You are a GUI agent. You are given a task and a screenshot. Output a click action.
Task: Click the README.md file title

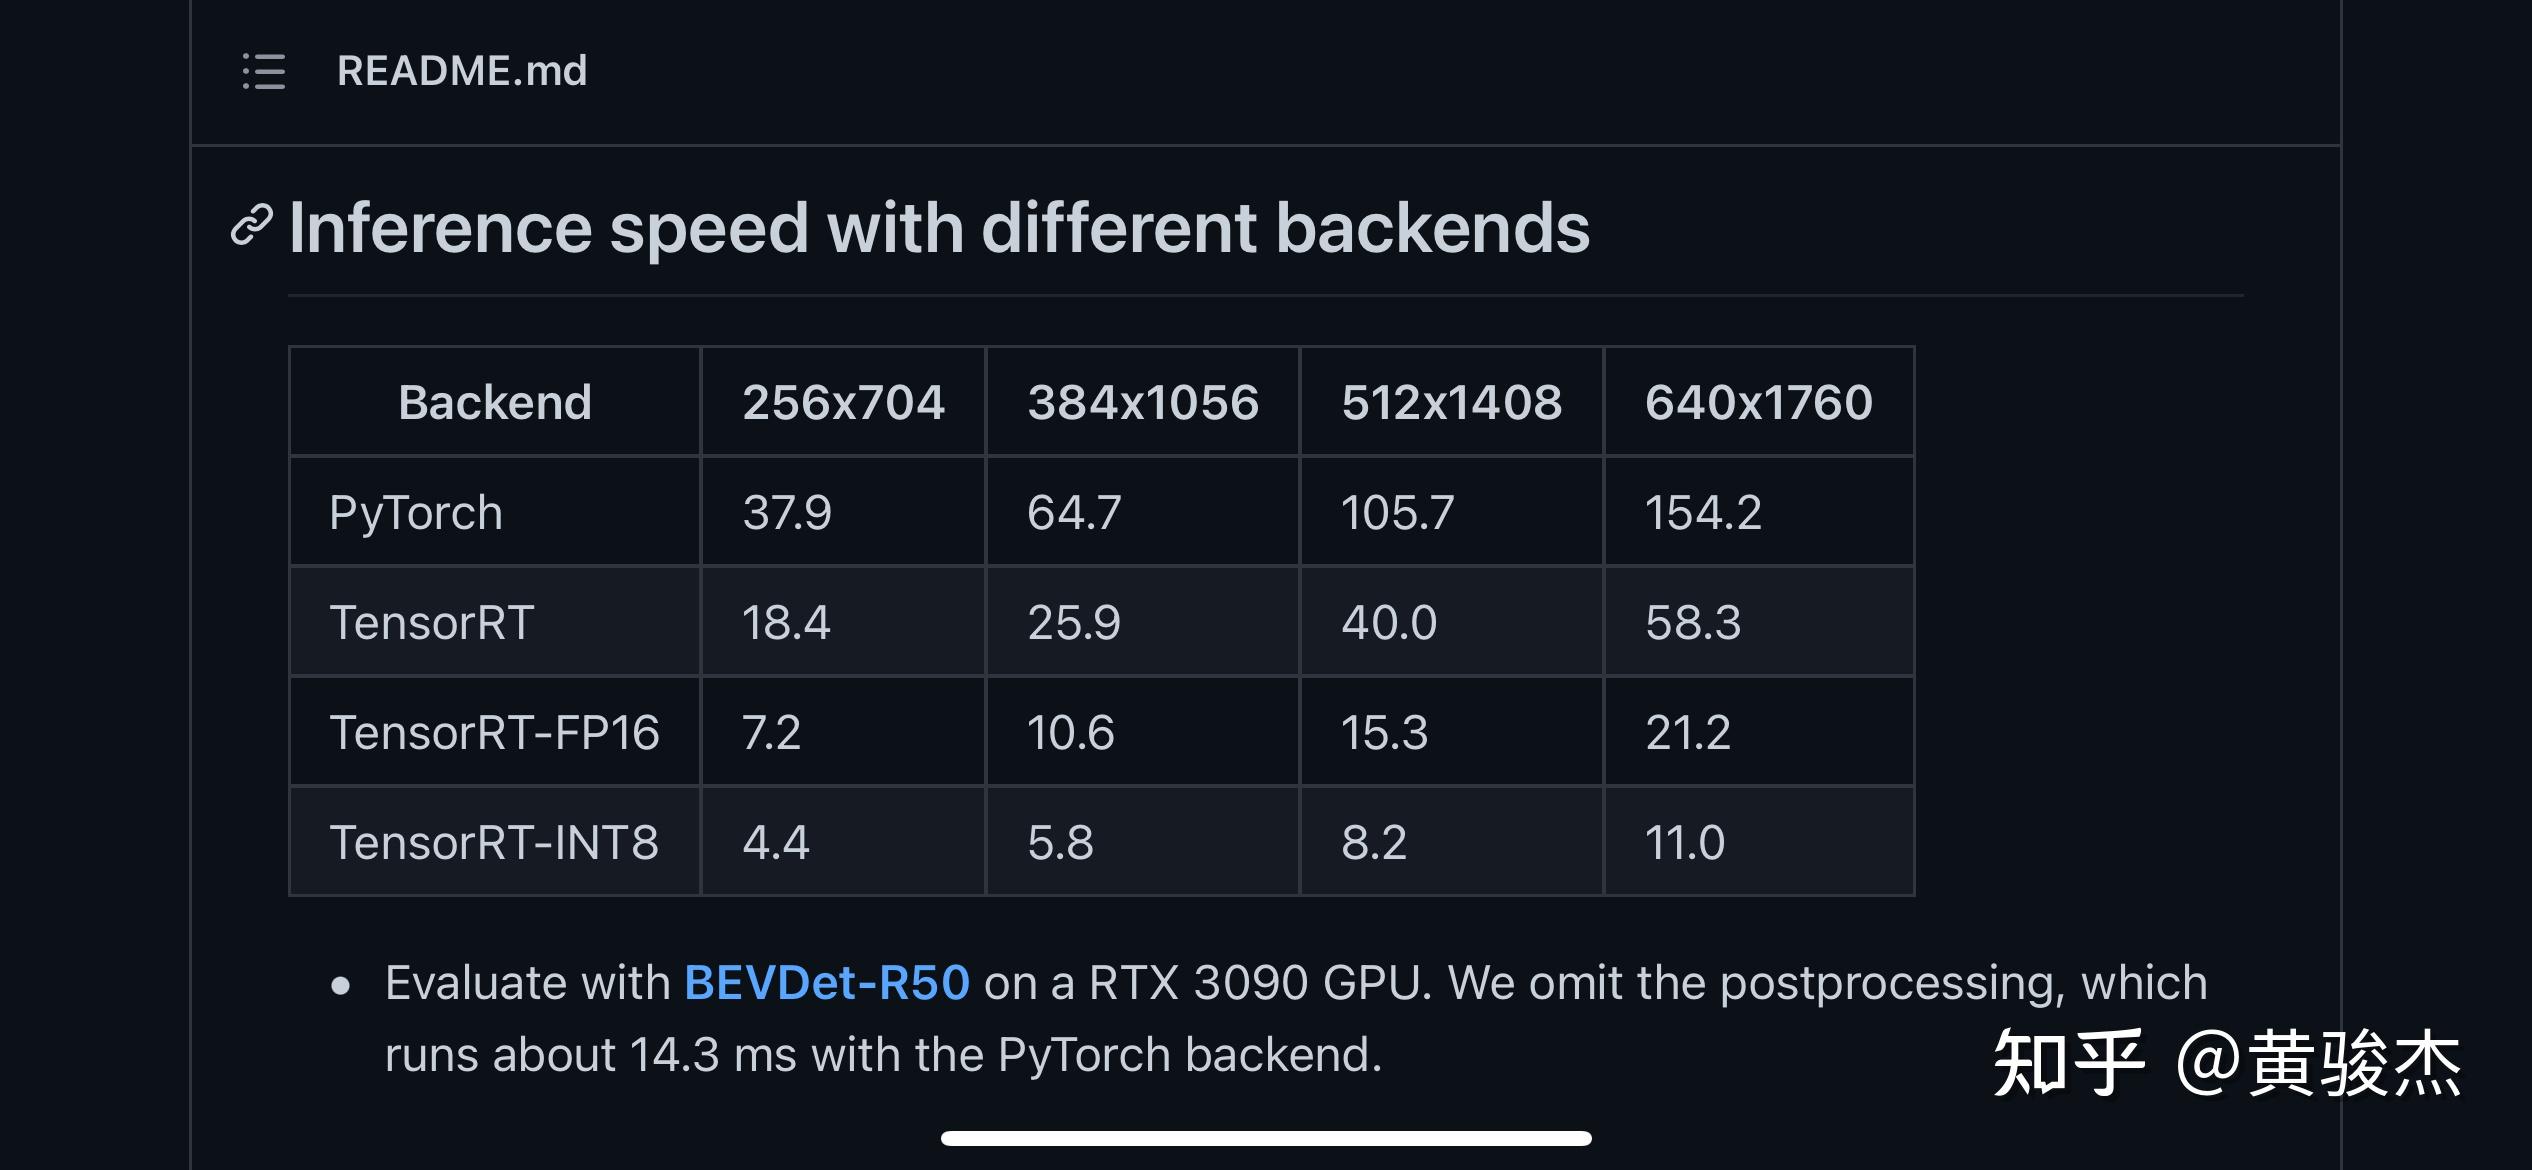[x=462, y=71]
